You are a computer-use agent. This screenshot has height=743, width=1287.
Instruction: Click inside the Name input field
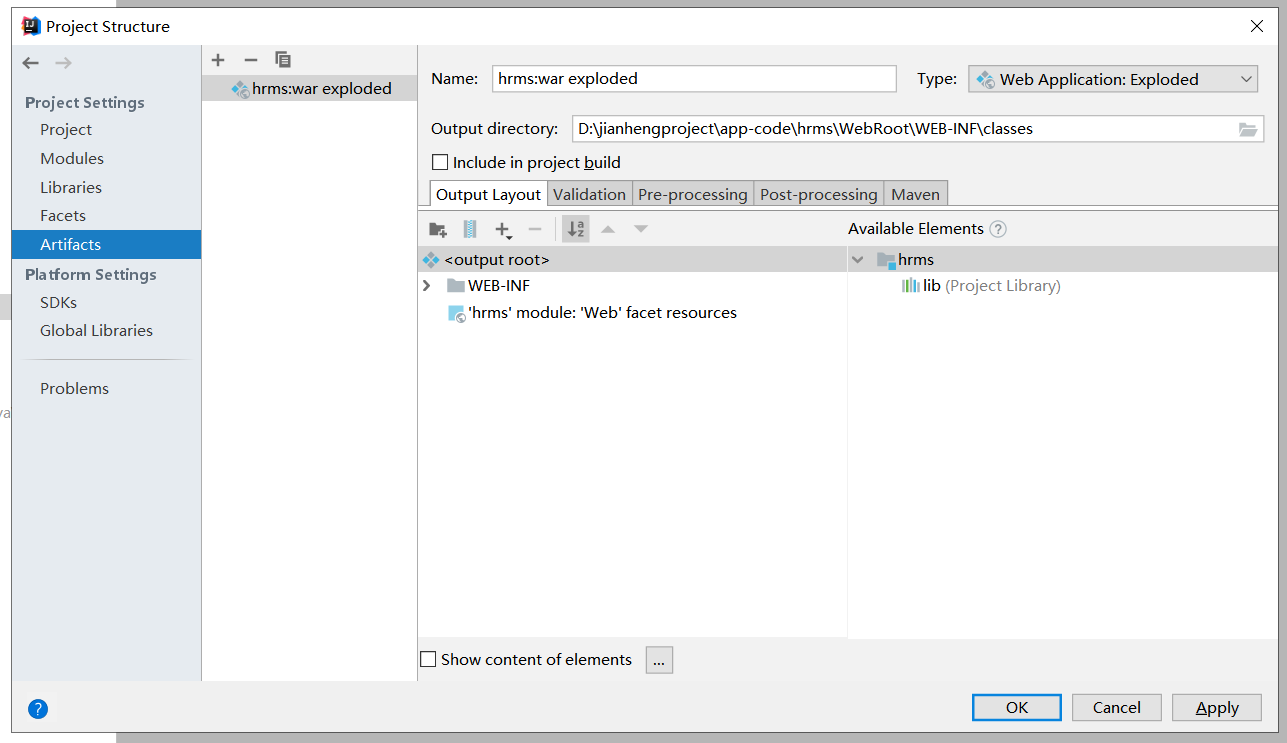[x=694, y=78]
